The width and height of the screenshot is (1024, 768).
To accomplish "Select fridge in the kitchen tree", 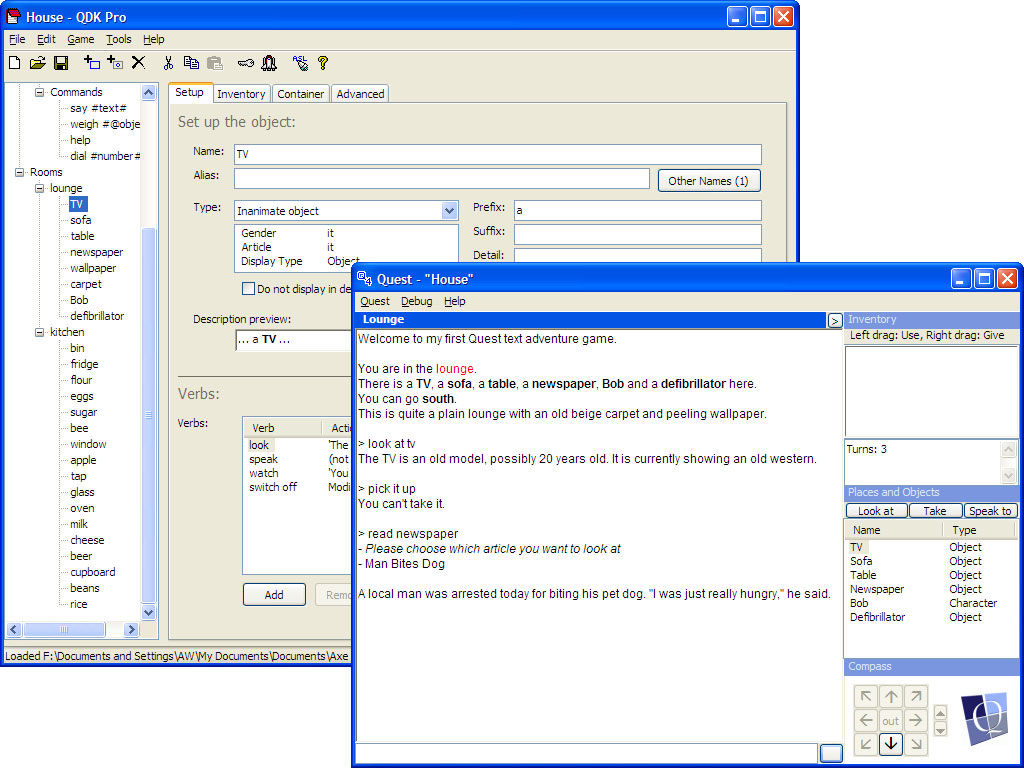I will click(84, 364).
